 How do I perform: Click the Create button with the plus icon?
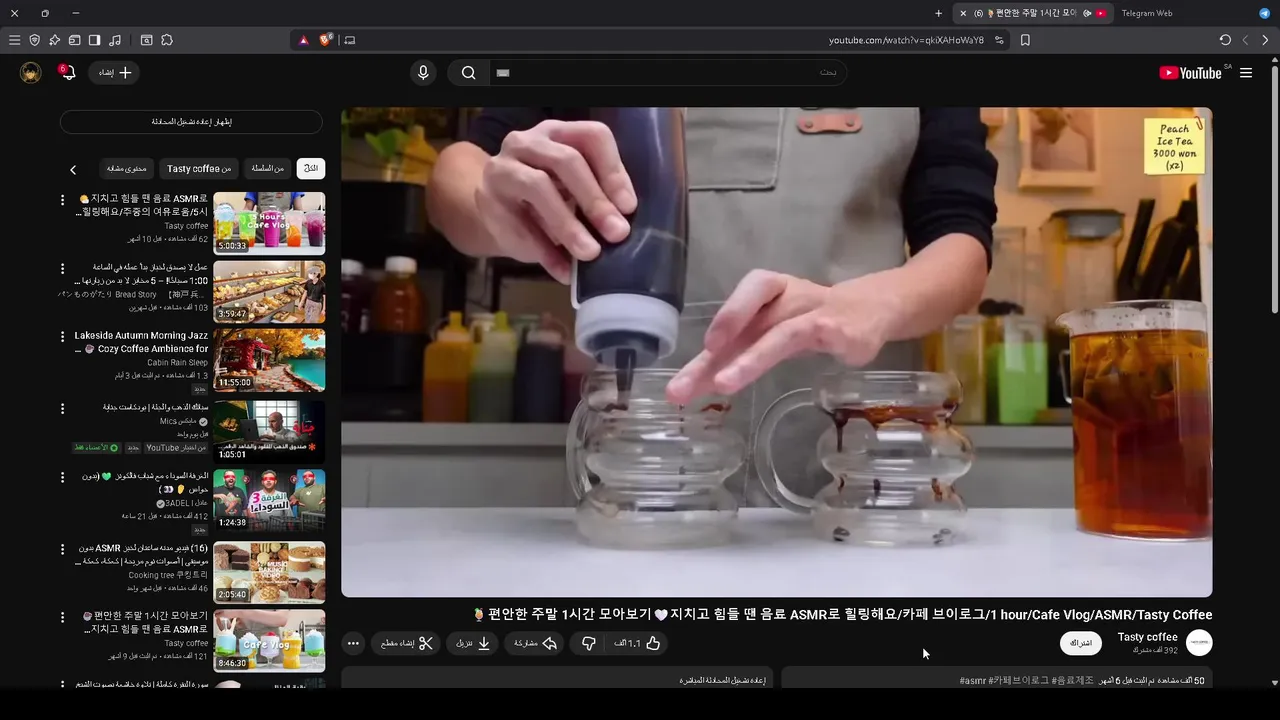click(114, 72)
